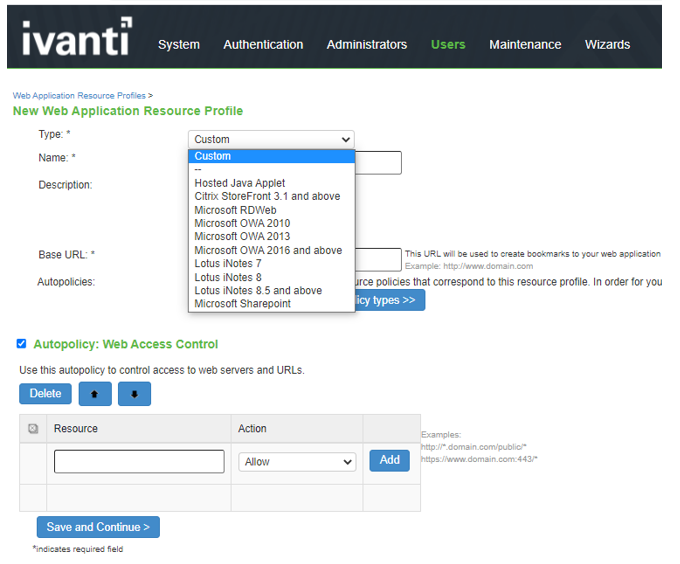
Task: Open the Authentication menu
Action: tap(263, 45)
